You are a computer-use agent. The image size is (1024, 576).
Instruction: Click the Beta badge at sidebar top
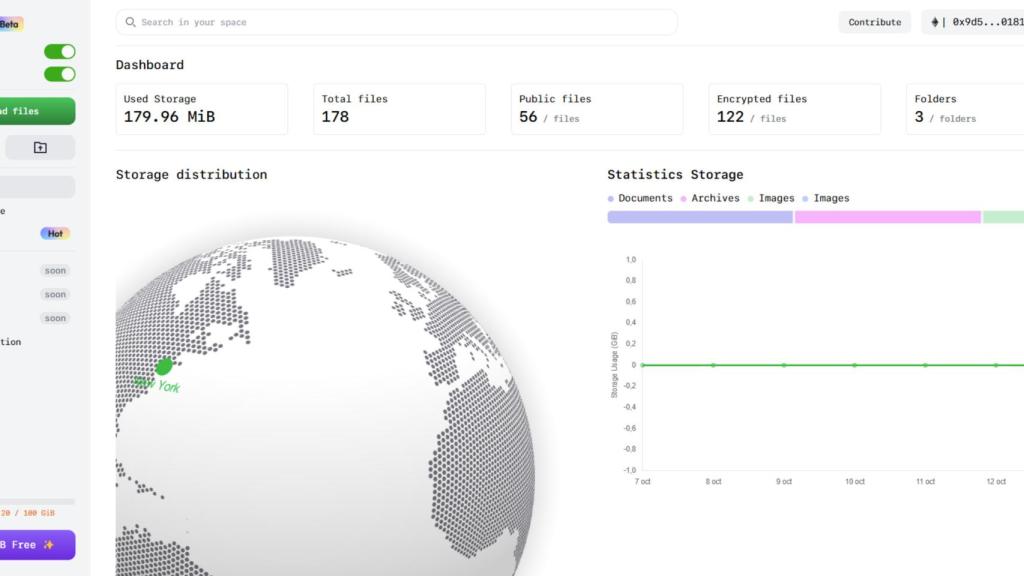[x=10, y=24]
